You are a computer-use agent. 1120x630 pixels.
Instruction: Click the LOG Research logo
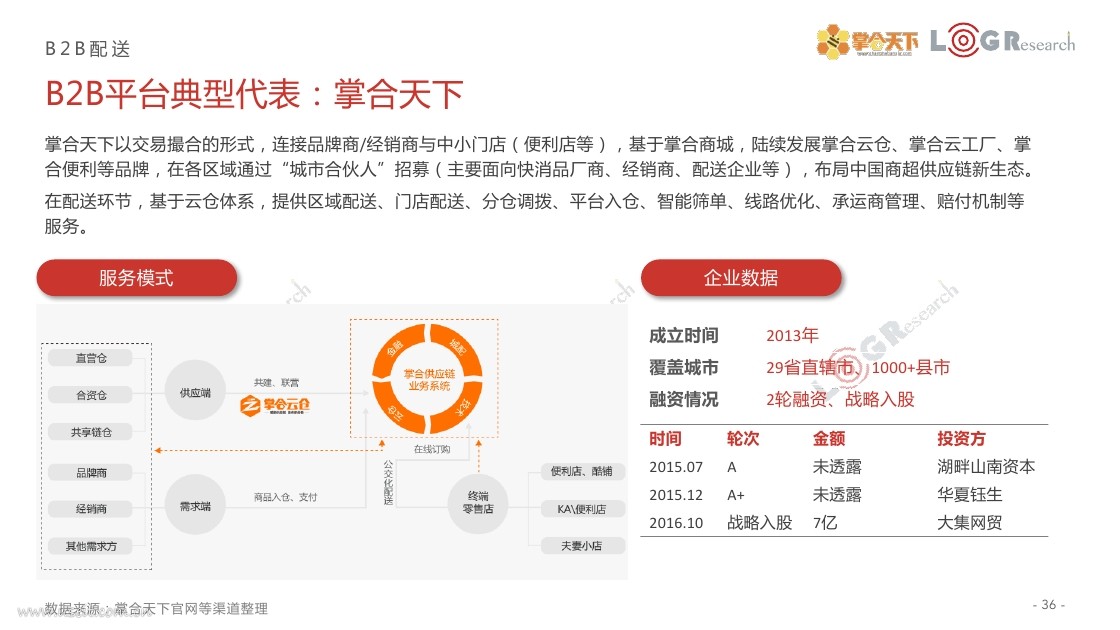click(x=1002, y=40)
